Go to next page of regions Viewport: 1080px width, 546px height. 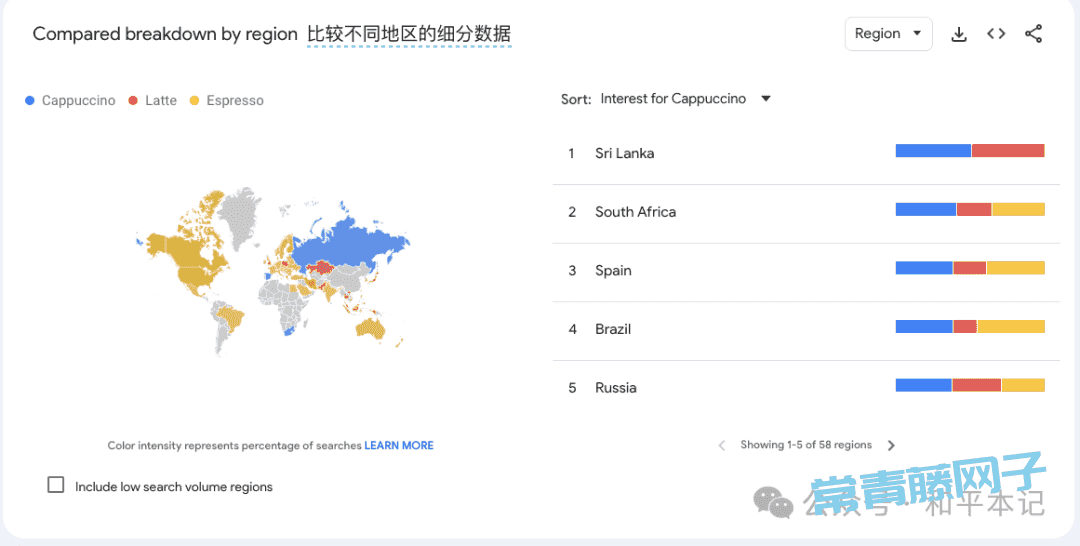point(891,446)
